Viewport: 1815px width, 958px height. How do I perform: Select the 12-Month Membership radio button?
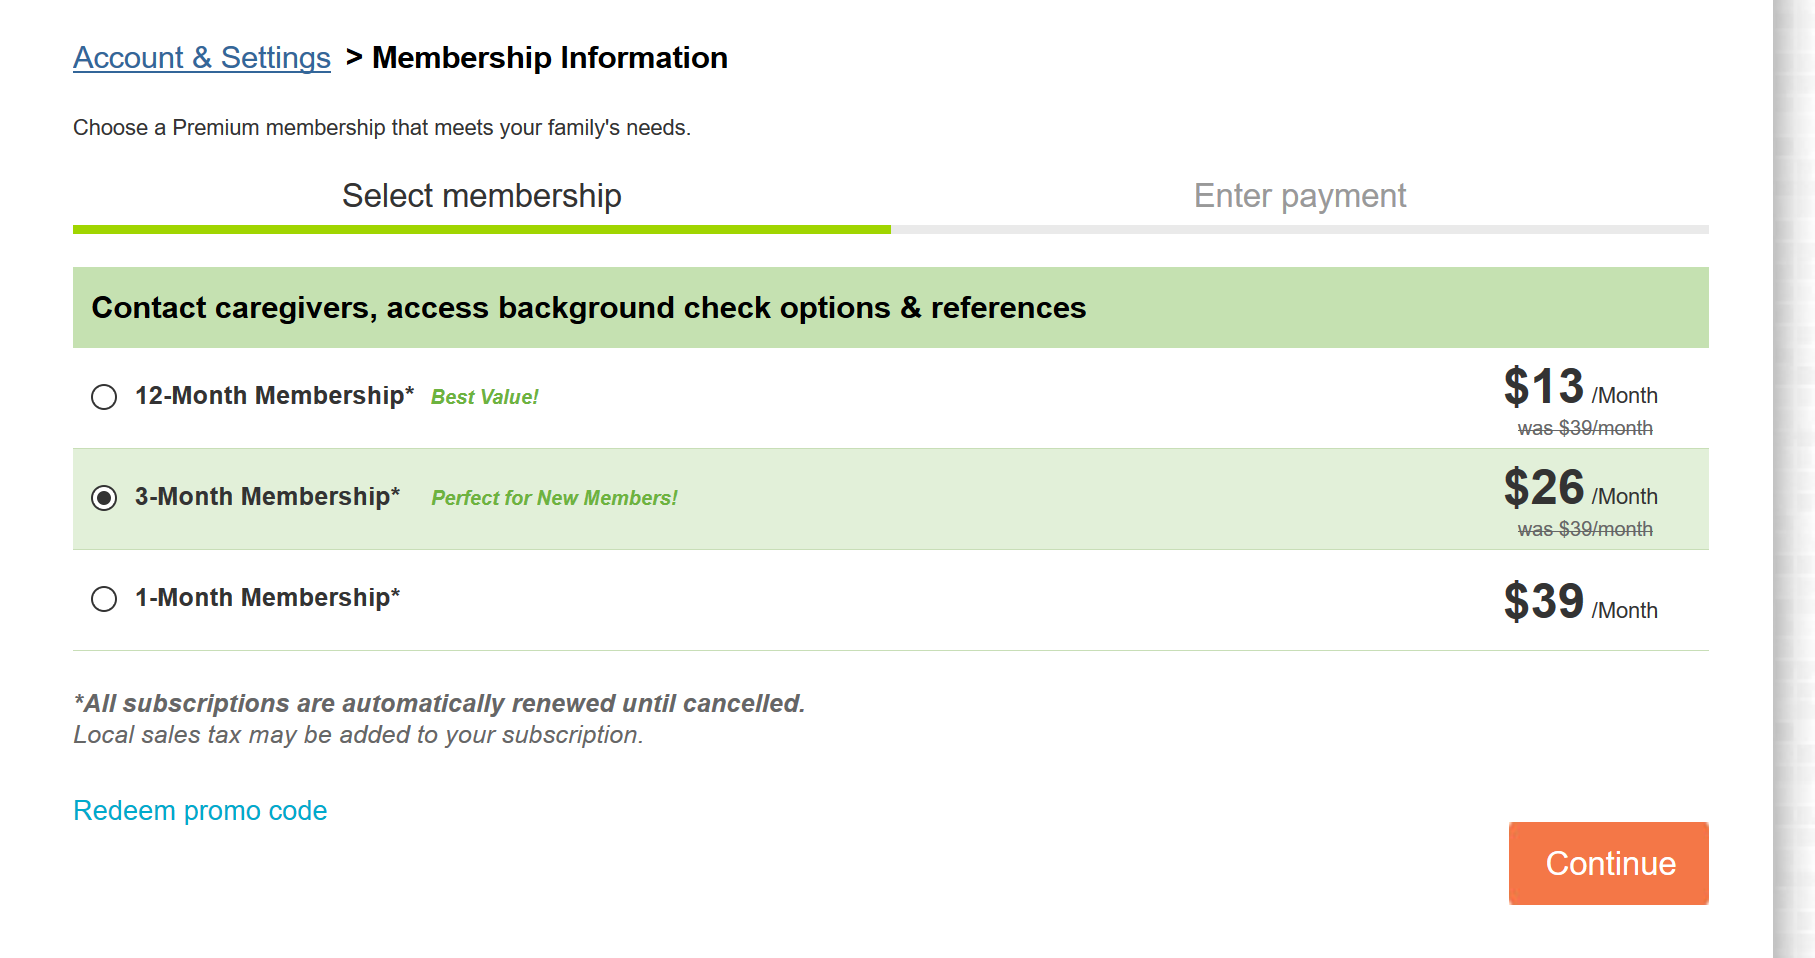104,397
